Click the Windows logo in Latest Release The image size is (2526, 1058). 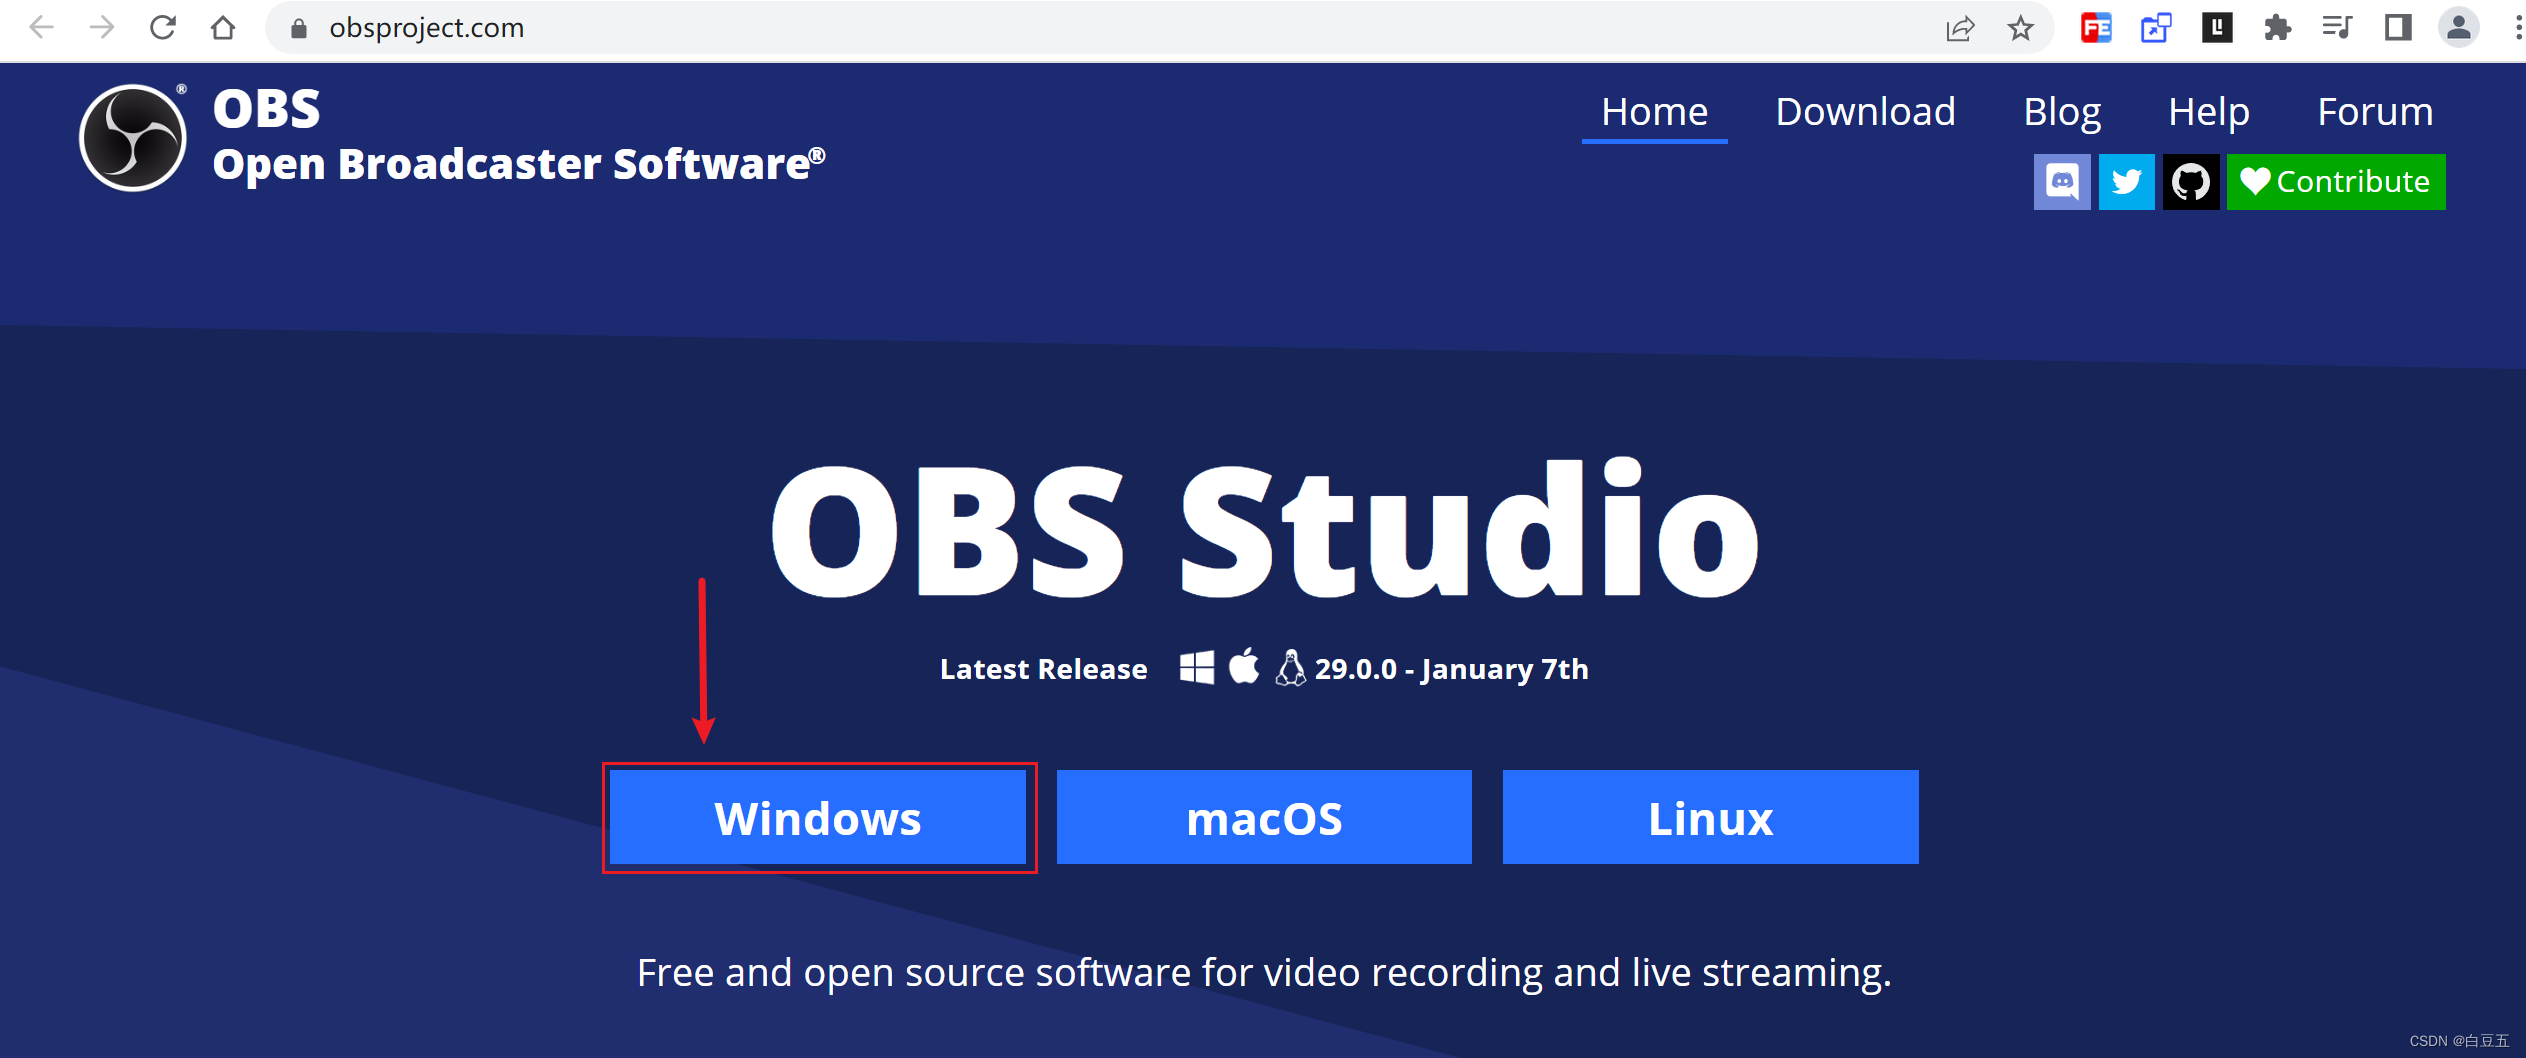(1197, 668)
